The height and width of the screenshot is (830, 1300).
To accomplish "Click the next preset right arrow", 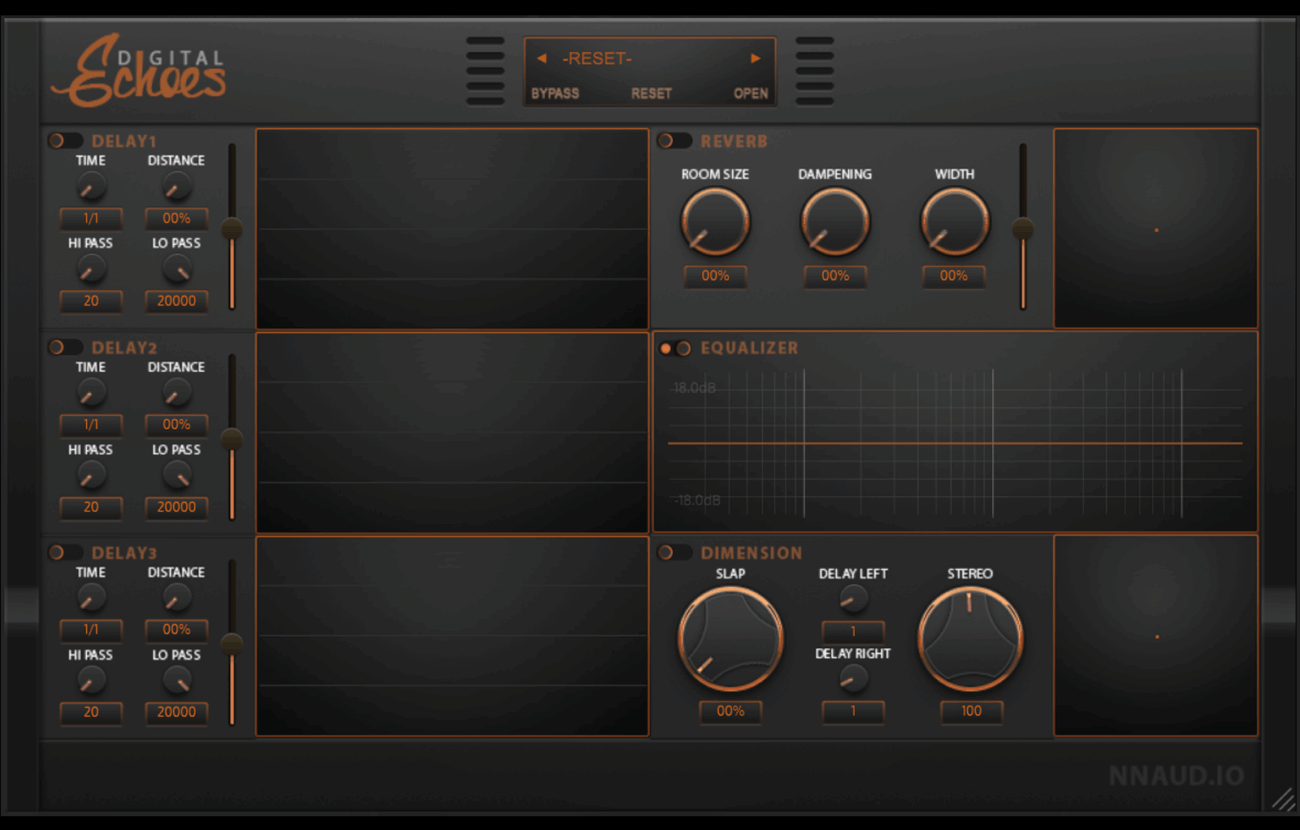I will click(x=756, y=59).
